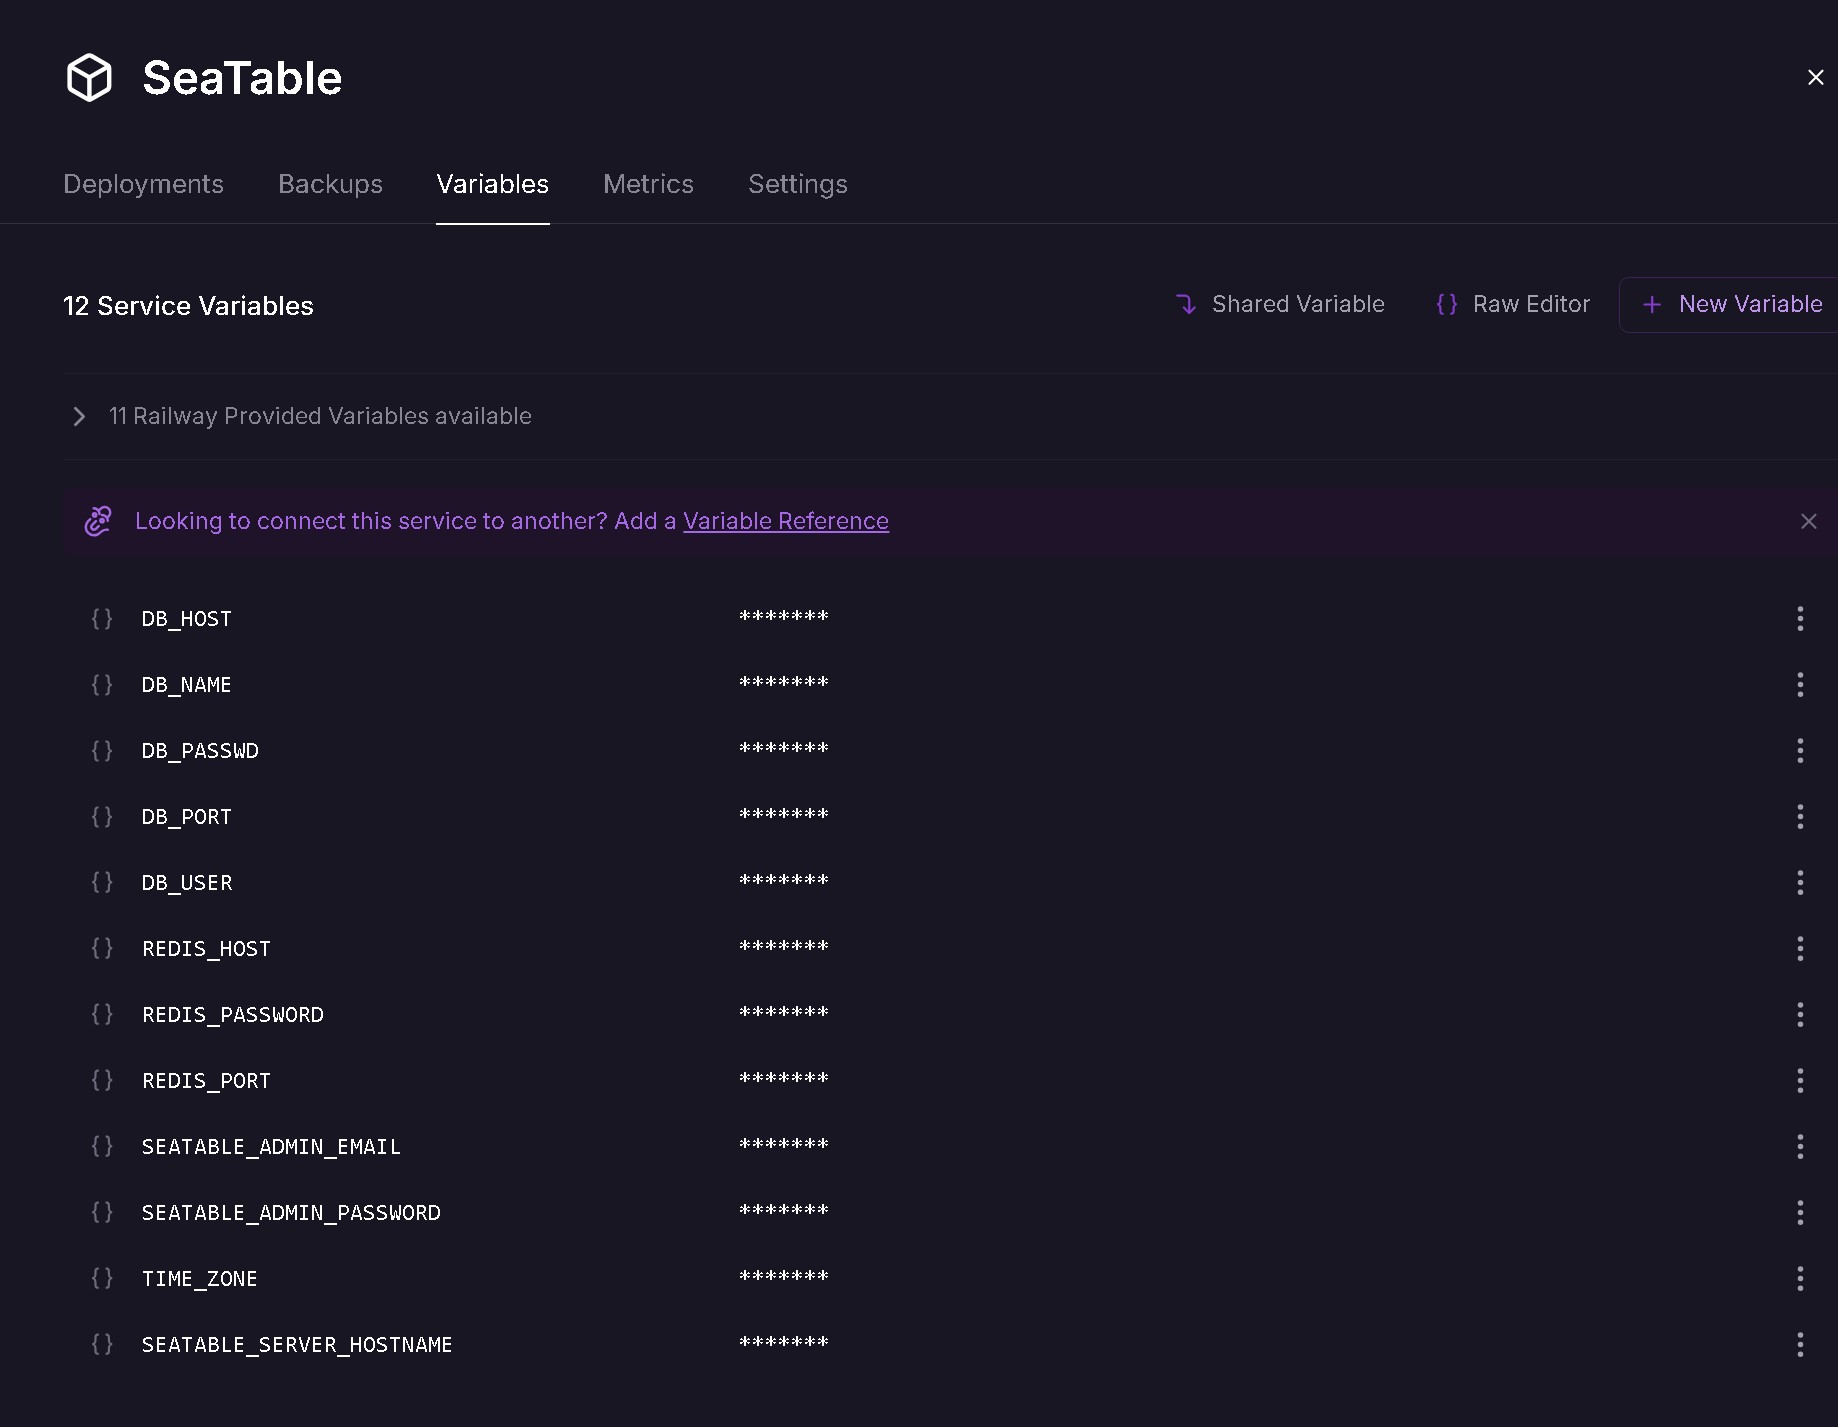
Task: Open options menu for DB_HOST
Action: [x=1800, y=618]
